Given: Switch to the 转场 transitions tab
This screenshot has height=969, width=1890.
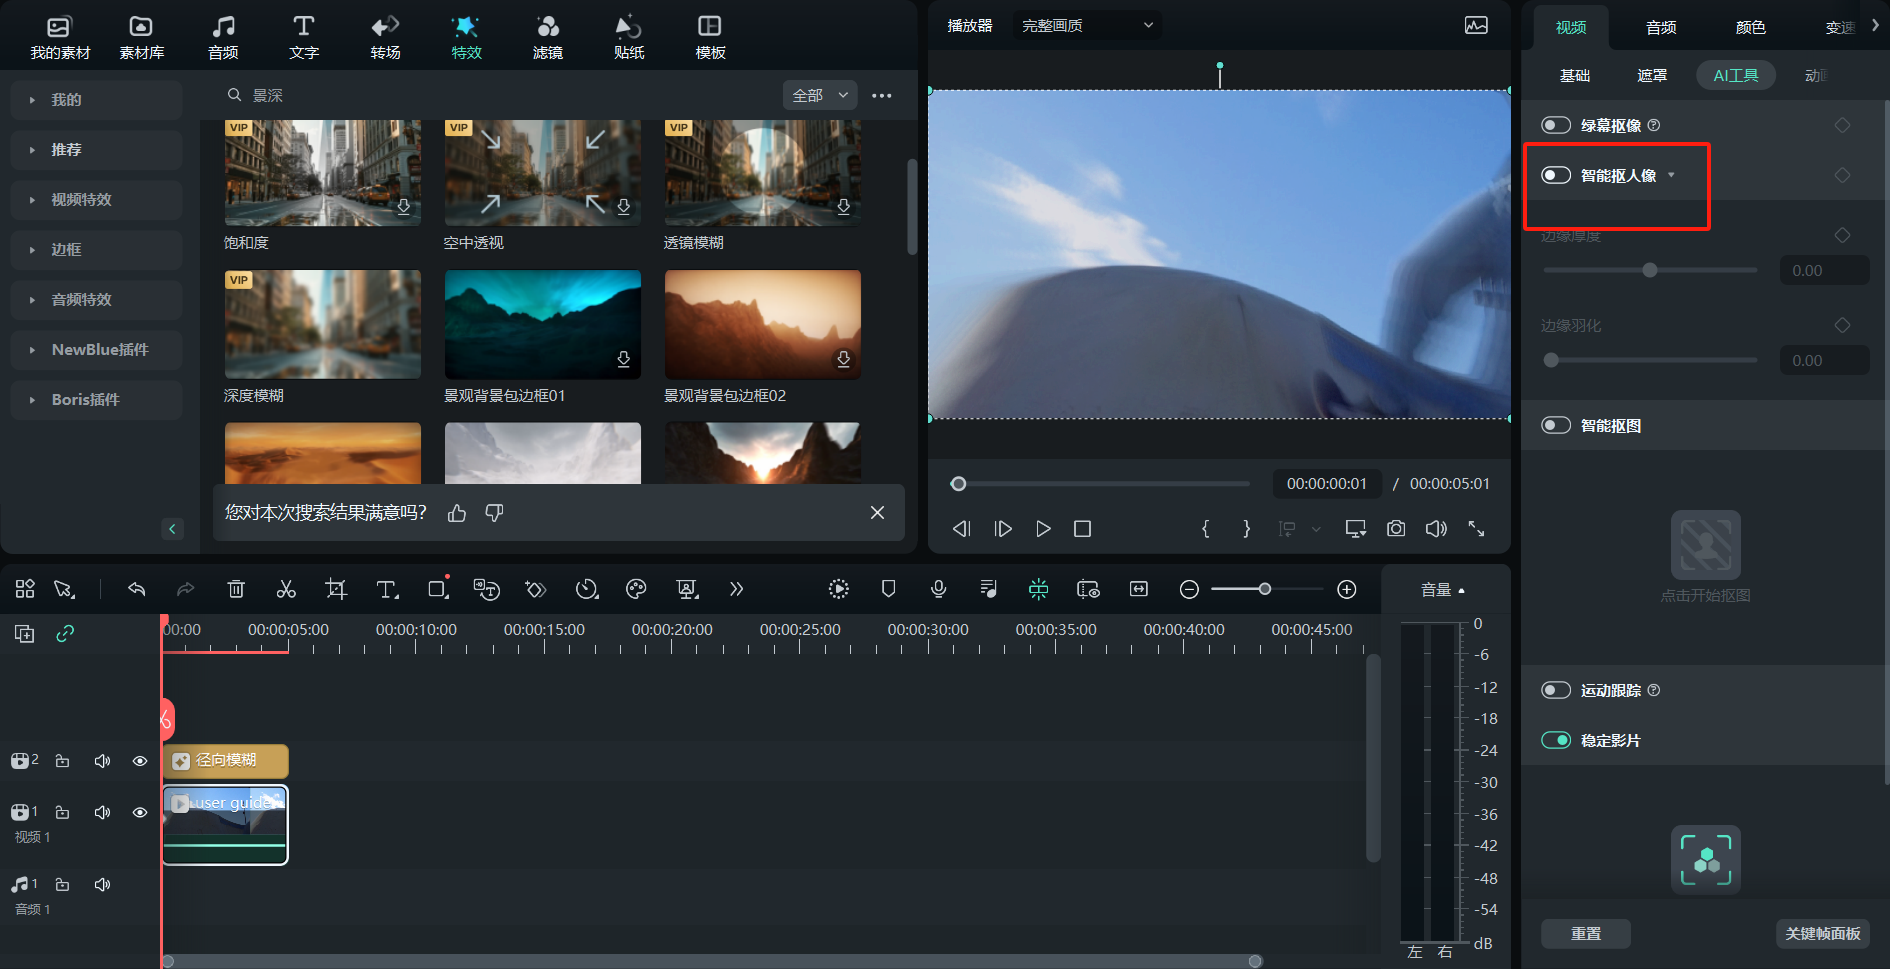Looking at the screenshot, I should [x=385, y=37].
